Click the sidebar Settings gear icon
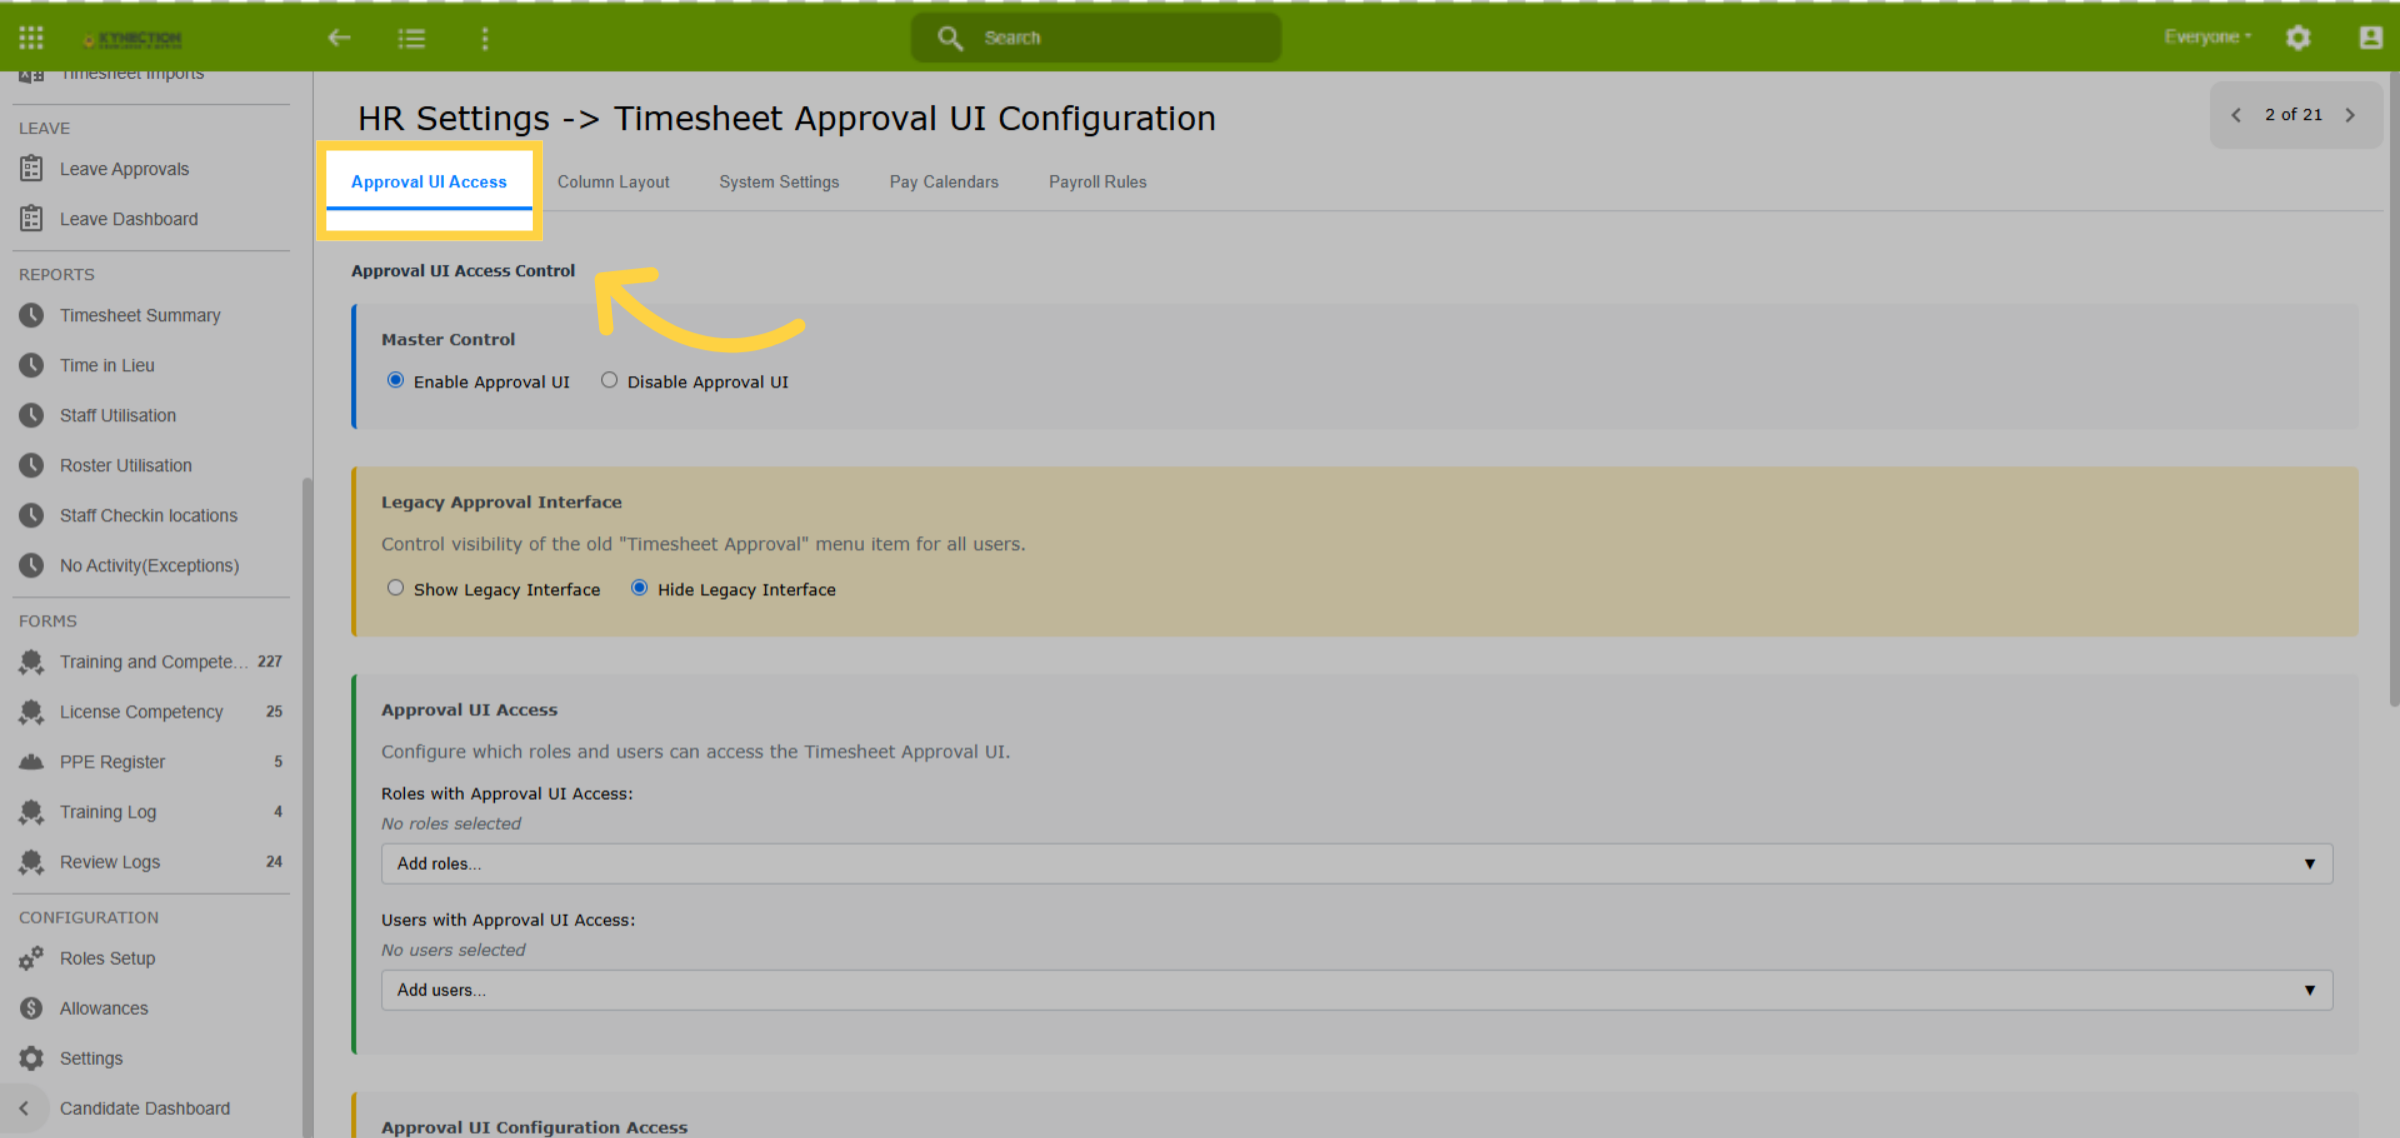This screenshot has height=1138, width=2400. [31, 1058]
